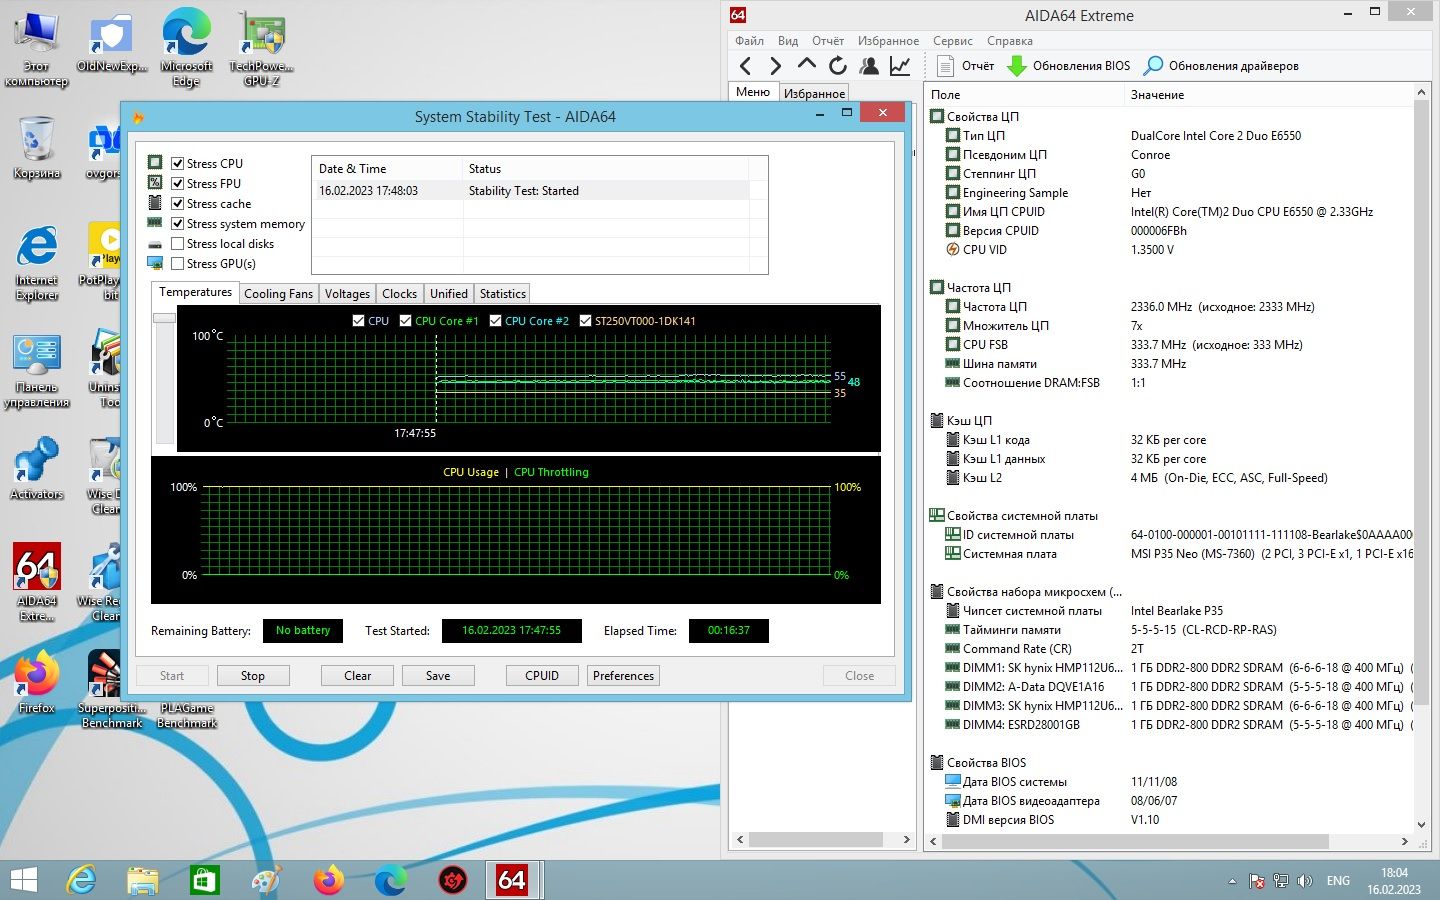Click the AIDA64 refresh icon

point(837,66)
